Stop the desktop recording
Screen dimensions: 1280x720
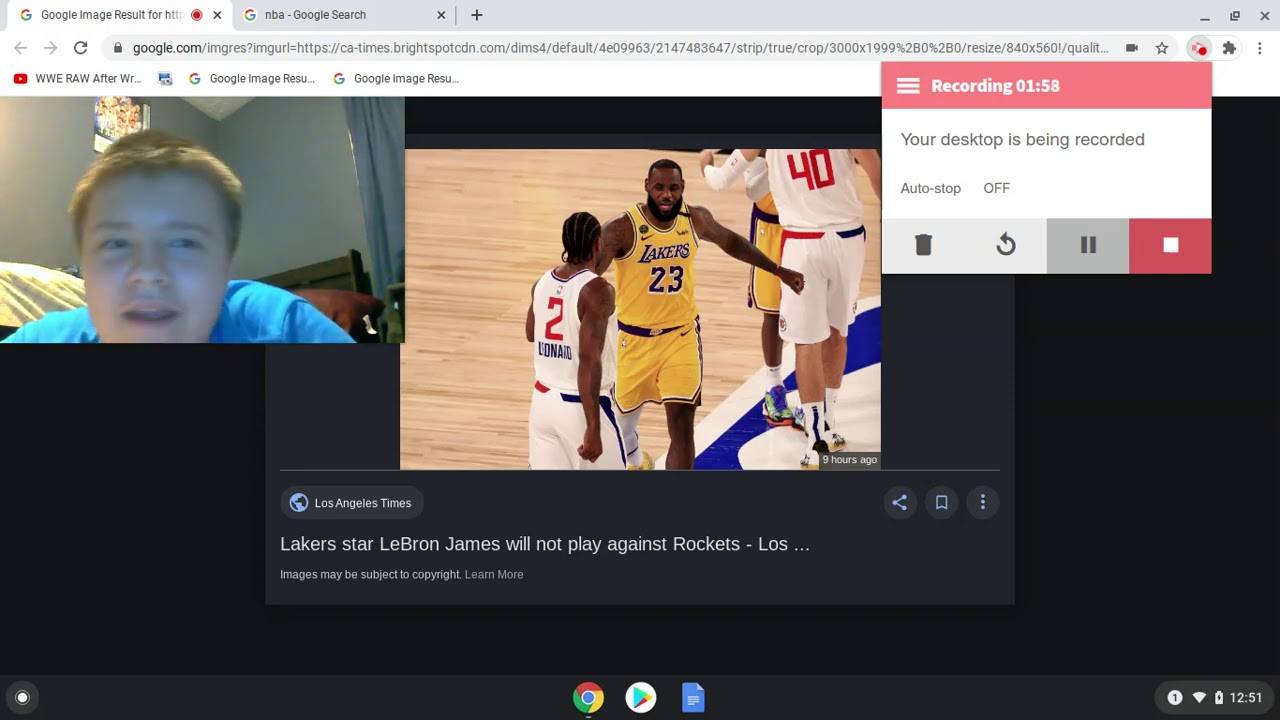(x=1170, y=245)
